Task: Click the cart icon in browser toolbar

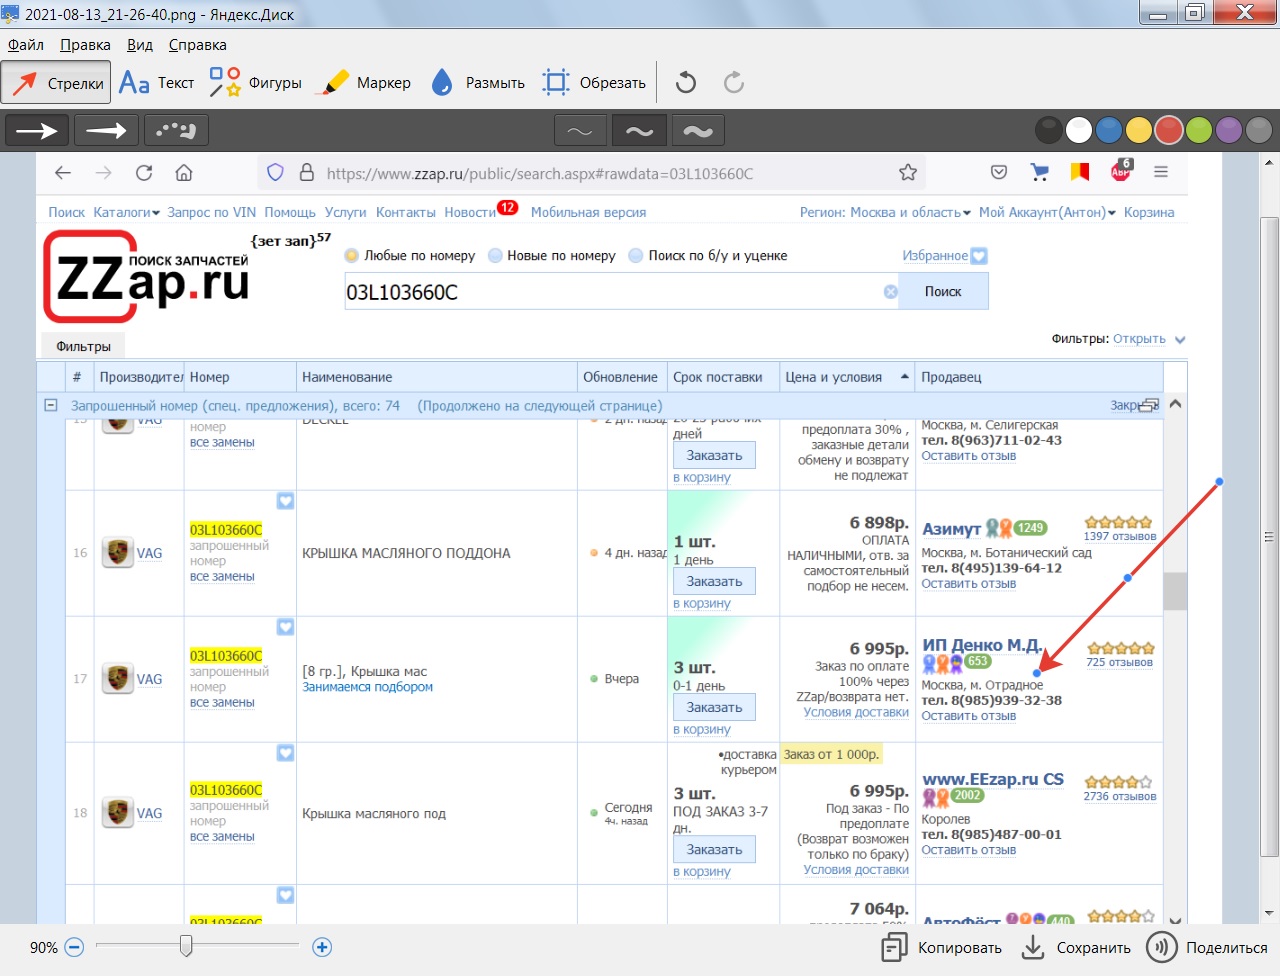Action: coord(1040,172)
